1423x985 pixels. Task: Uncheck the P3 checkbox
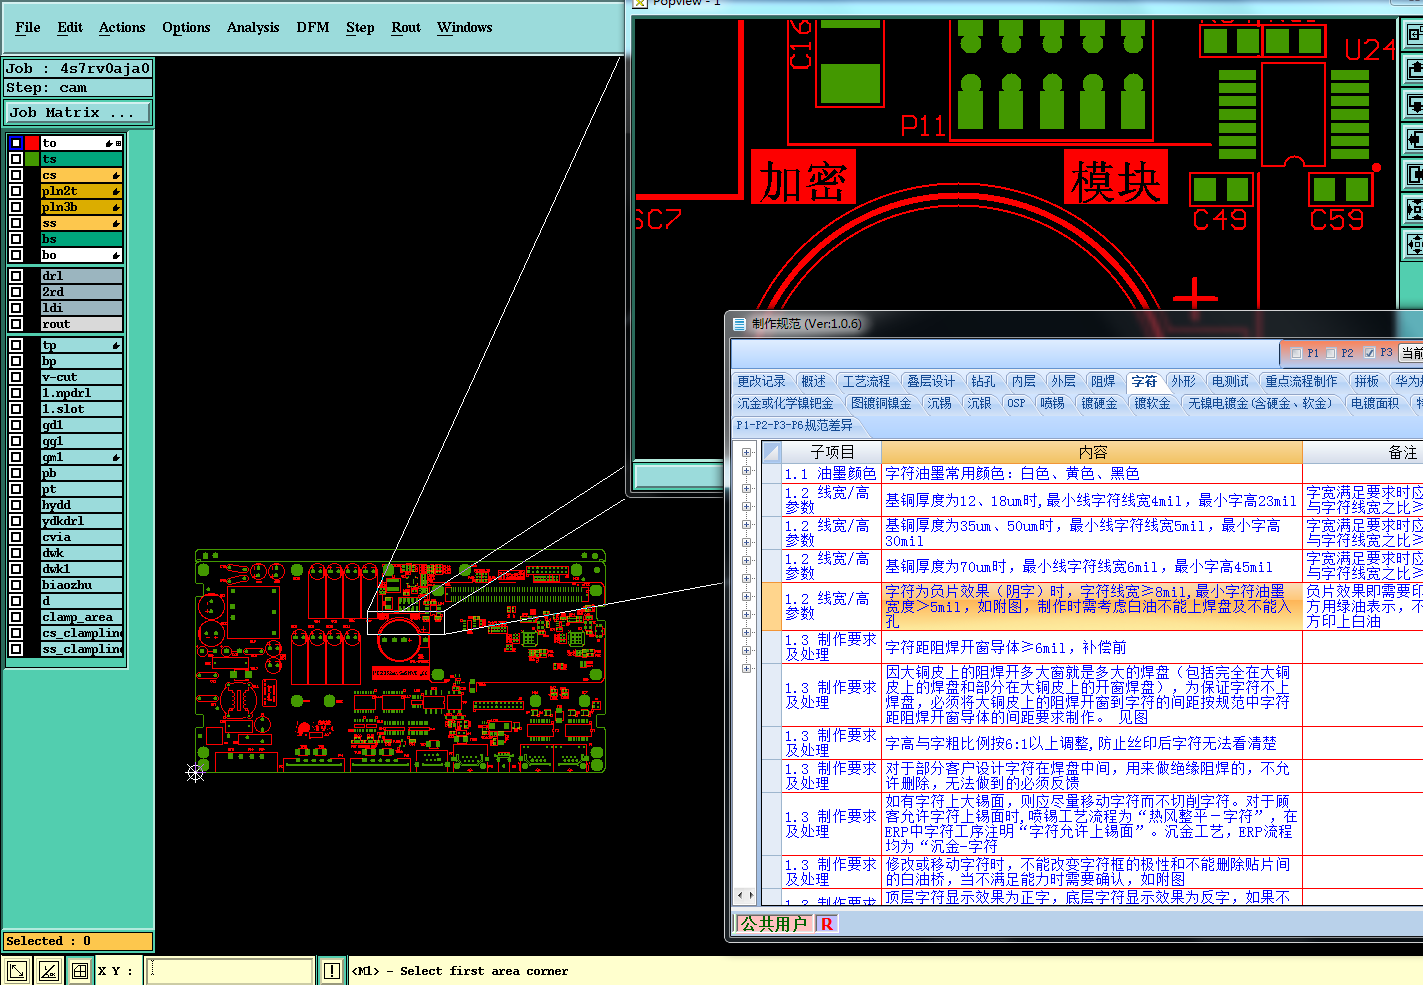pos(1369,353)
